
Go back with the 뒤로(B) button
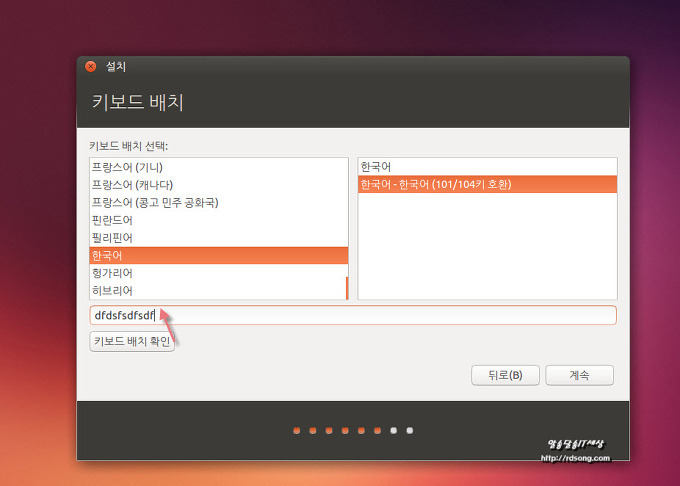tap(505, 375)
